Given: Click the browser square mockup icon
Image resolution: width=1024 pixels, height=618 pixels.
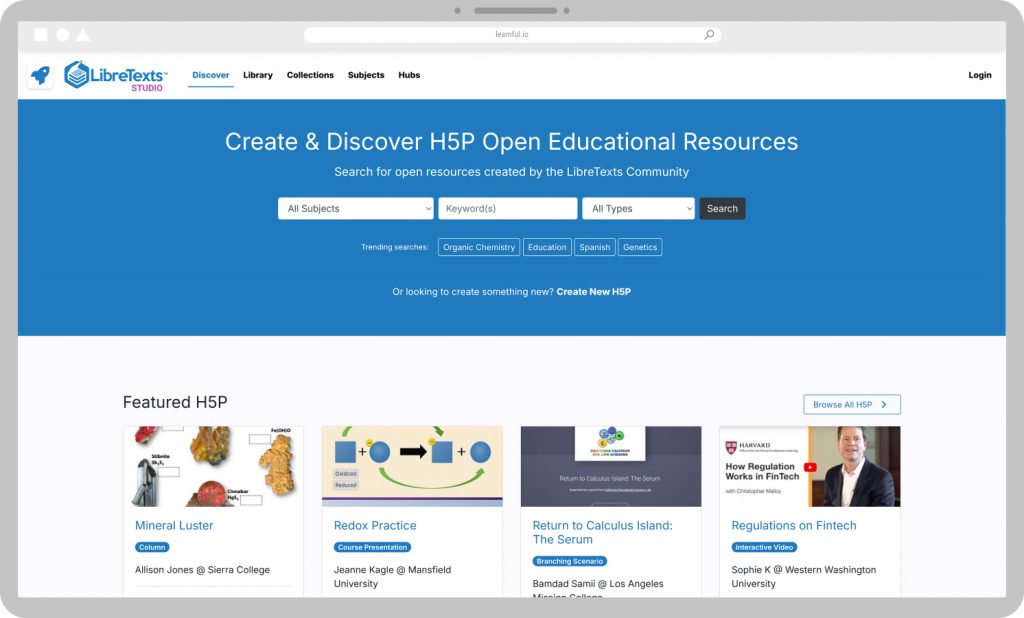Looking at the screenshot, I should click(x=40, y=35).
